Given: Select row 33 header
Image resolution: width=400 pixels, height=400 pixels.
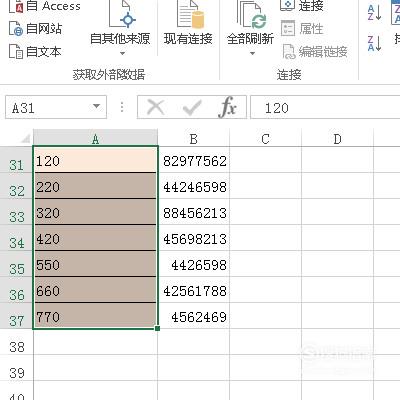Looking at the screenshot, I should pyautogui.click(x=16, y=212).
